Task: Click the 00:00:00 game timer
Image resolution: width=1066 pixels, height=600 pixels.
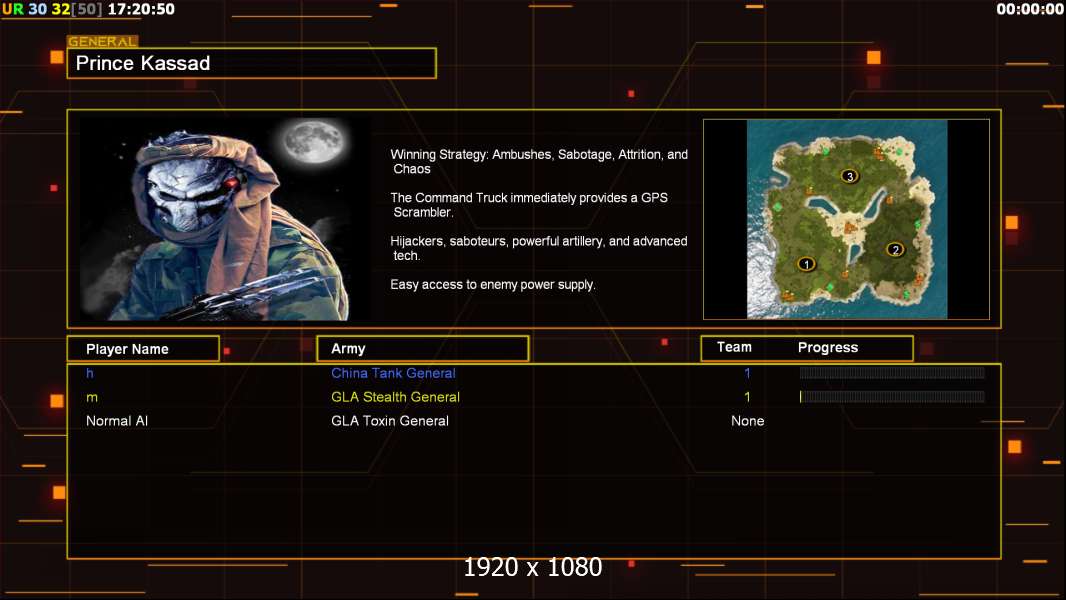Action: coord(1030,9)
